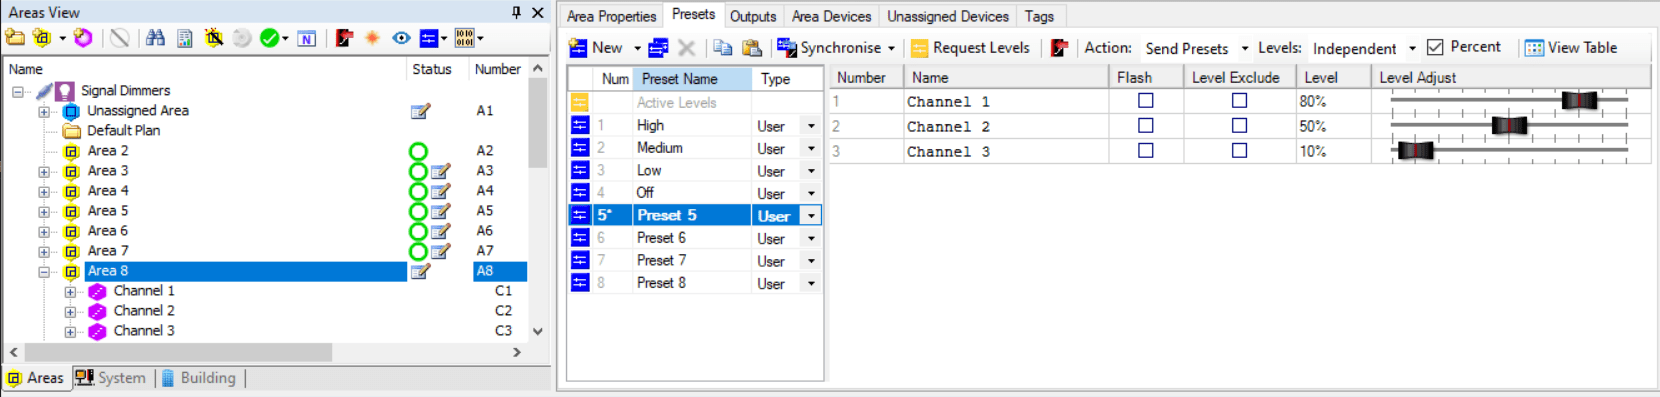Click the add channel magenta hexagon icon

tap(83, 38)
